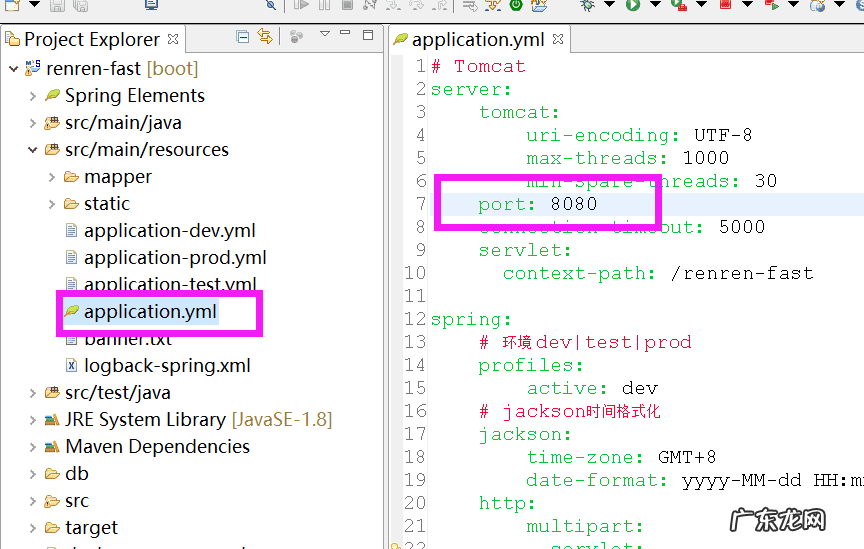The image size is (864, 549).
Task: Collapse the renren-fast project node
Action: click(13, 69)
